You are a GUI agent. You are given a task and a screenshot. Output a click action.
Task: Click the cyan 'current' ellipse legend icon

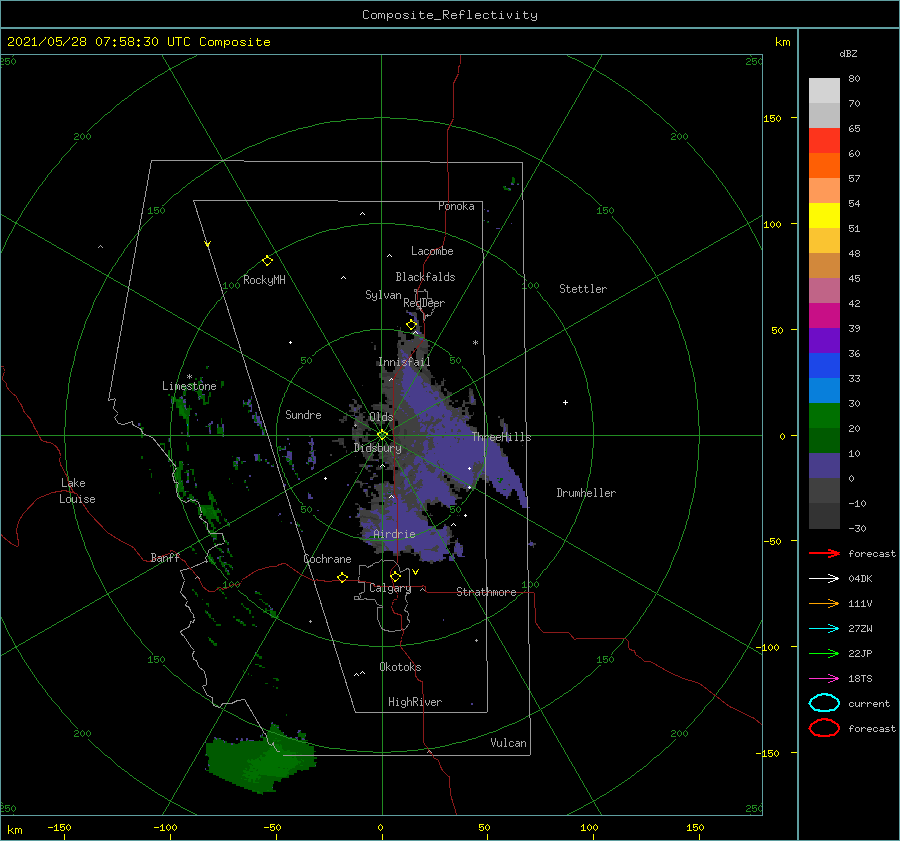tap(824, 703)
